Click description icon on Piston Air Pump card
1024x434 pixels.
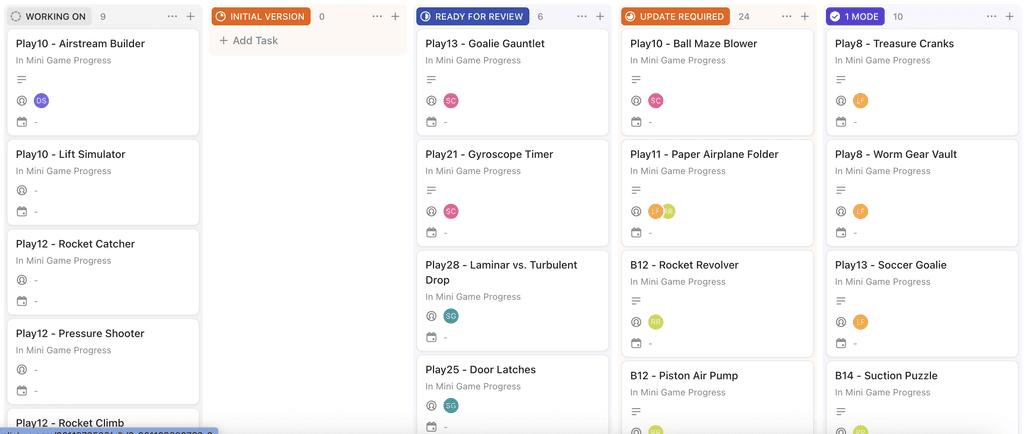pos(636,411)
